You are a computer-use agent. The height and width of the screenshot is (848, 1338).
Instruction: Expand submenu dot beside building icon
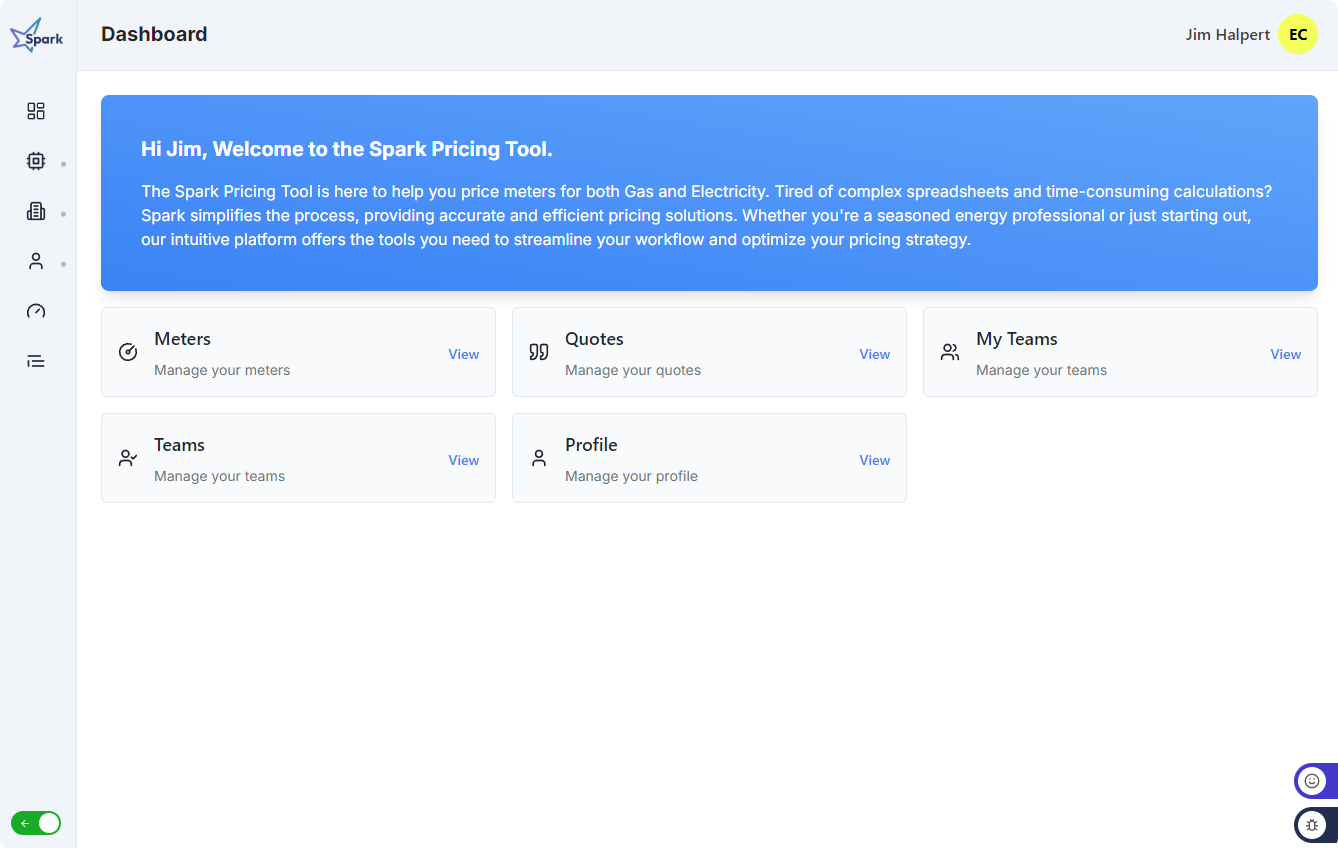tap(64, 214)
